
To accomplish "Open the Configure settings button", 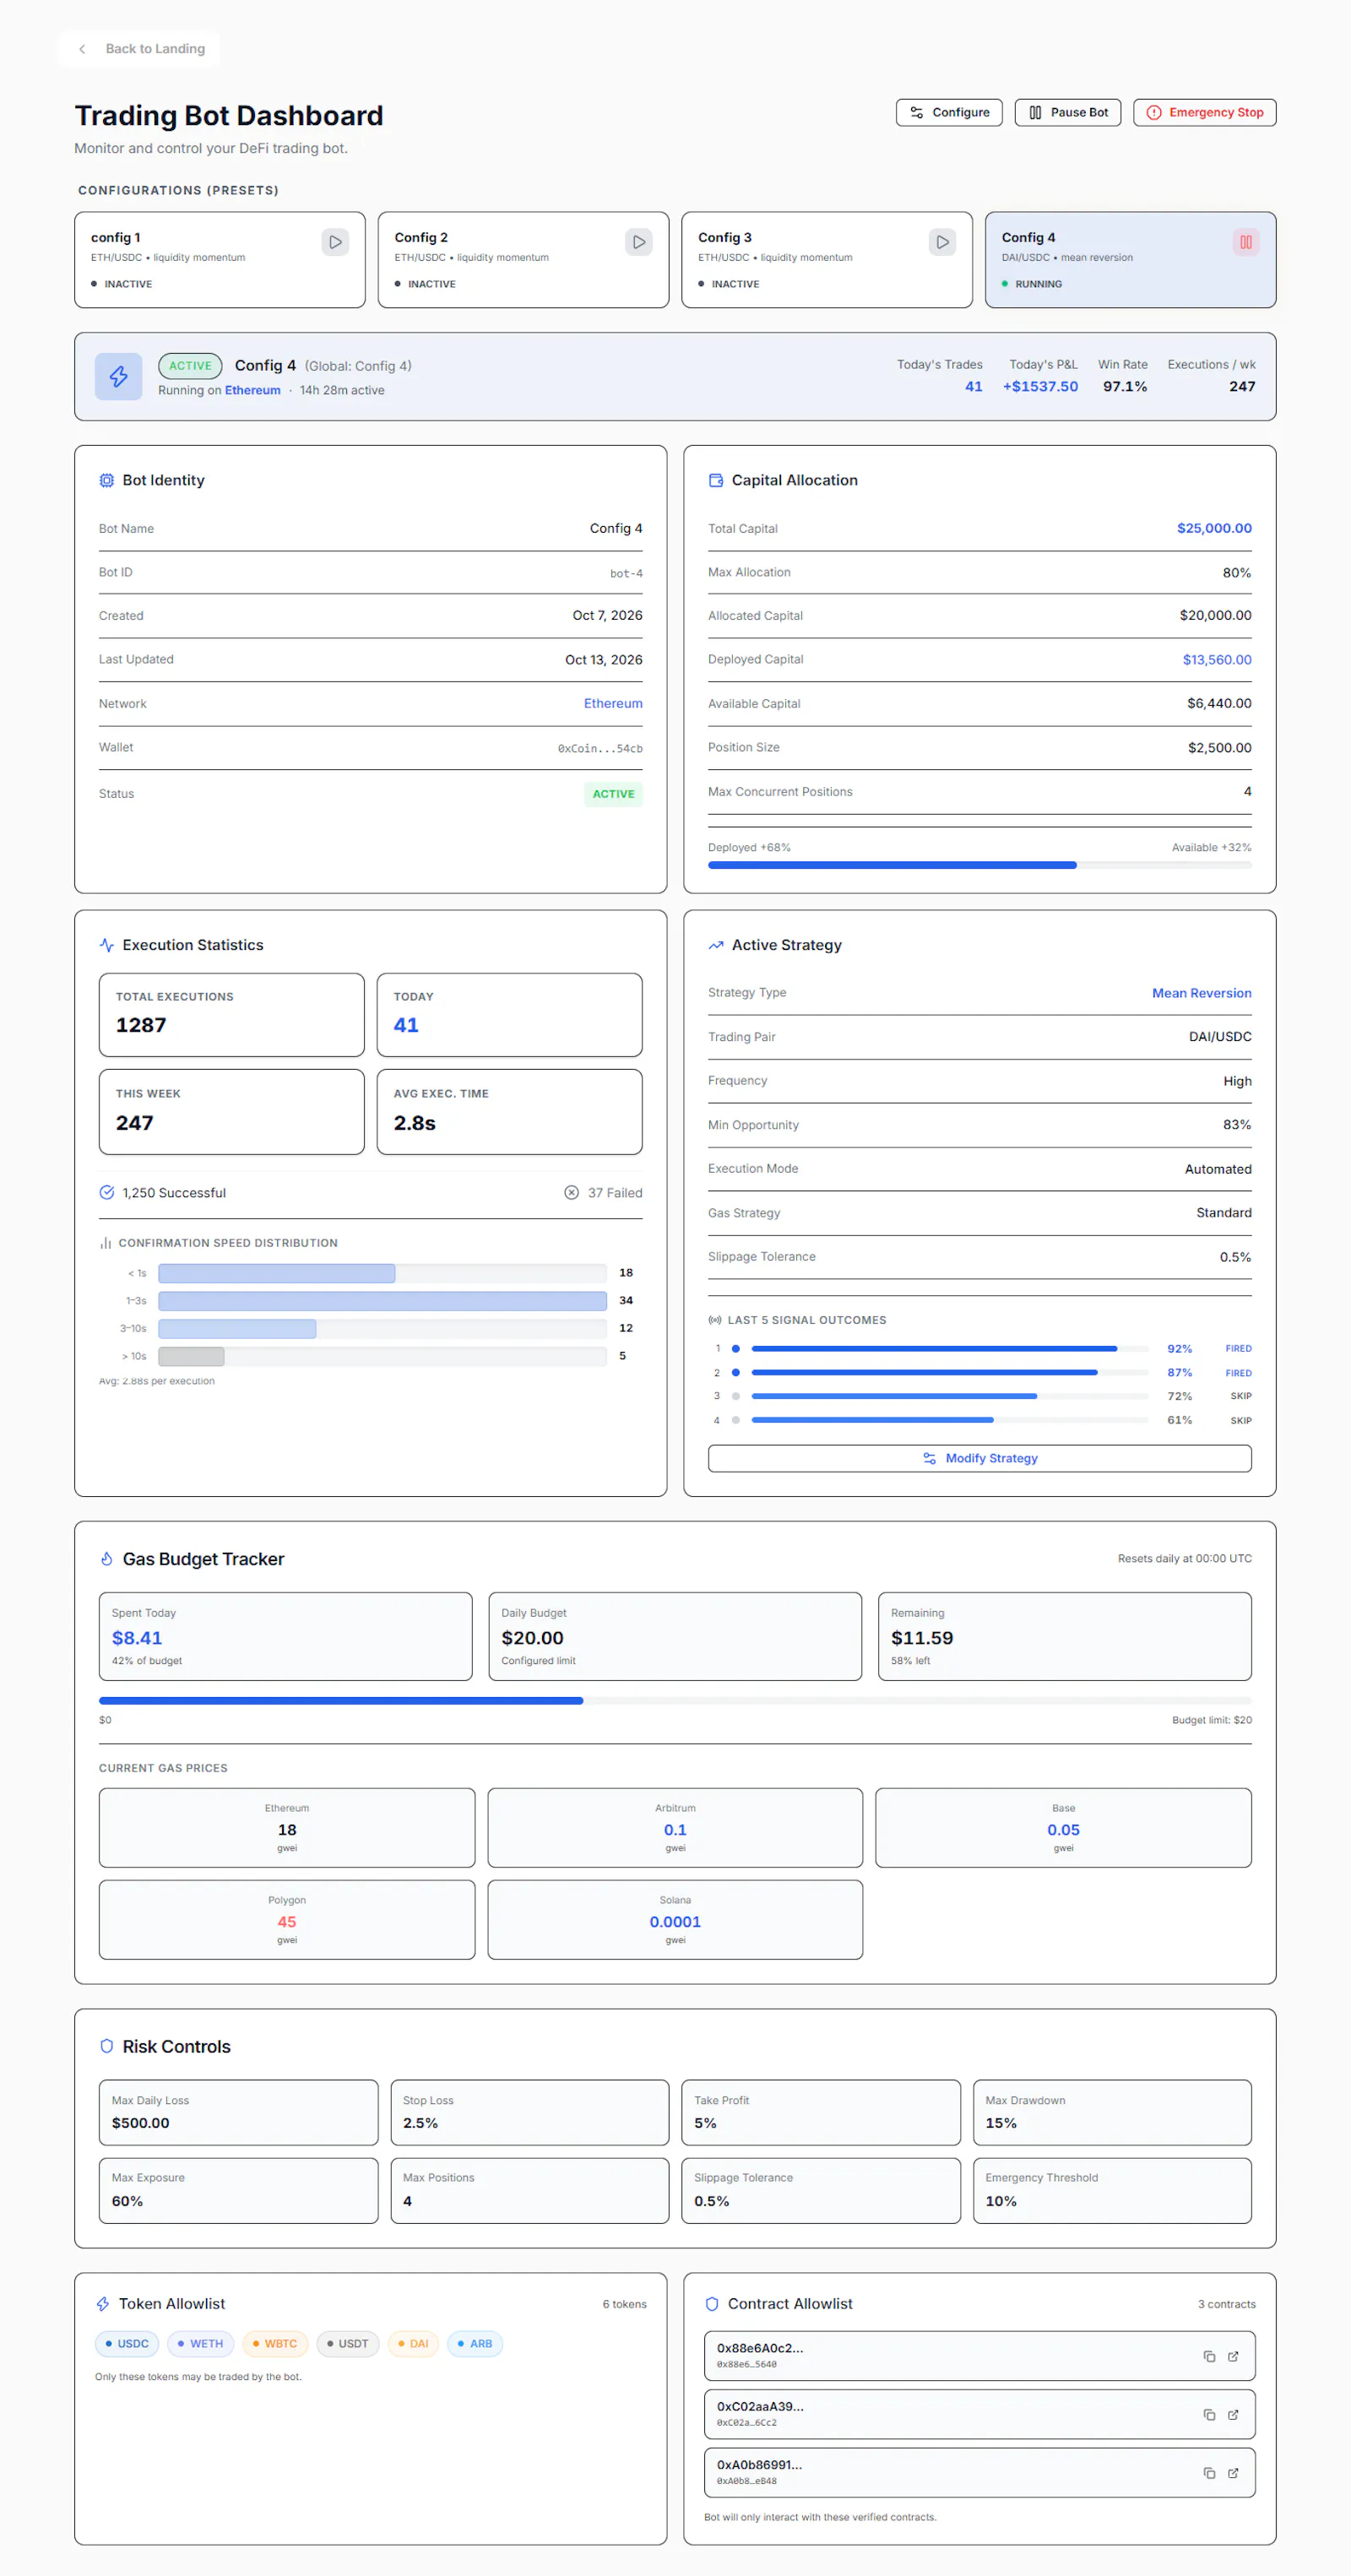I will point(949,112).
